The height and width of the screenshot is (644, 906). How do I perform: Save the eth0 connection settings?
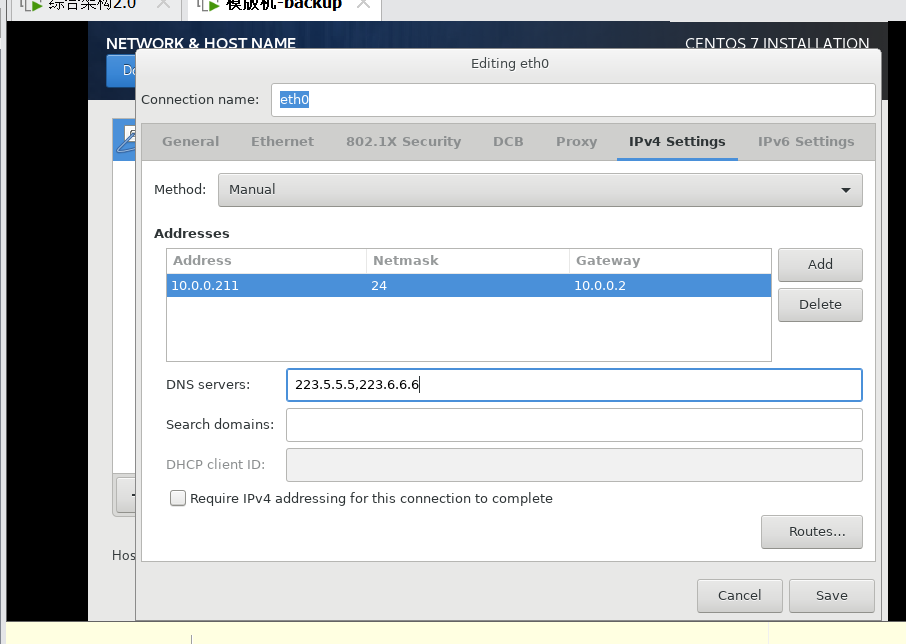831,595
